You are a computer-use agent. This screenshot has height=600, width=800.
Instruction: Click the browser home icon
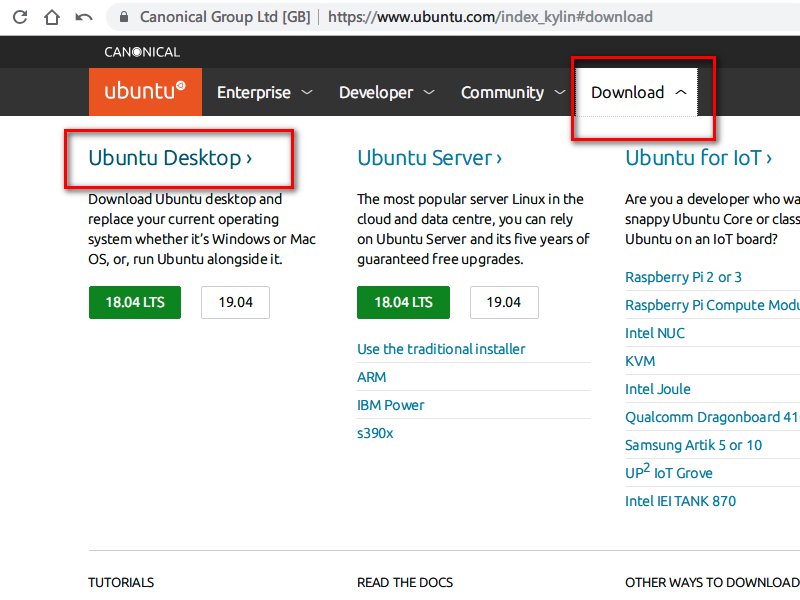click(51, 17)
